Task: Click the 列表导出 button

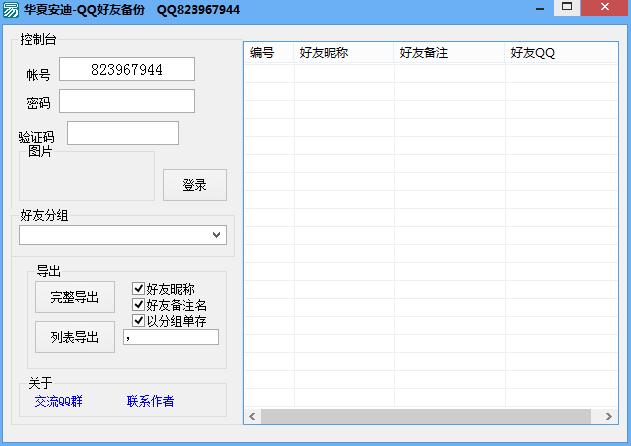Action: (x=75, y=337)
